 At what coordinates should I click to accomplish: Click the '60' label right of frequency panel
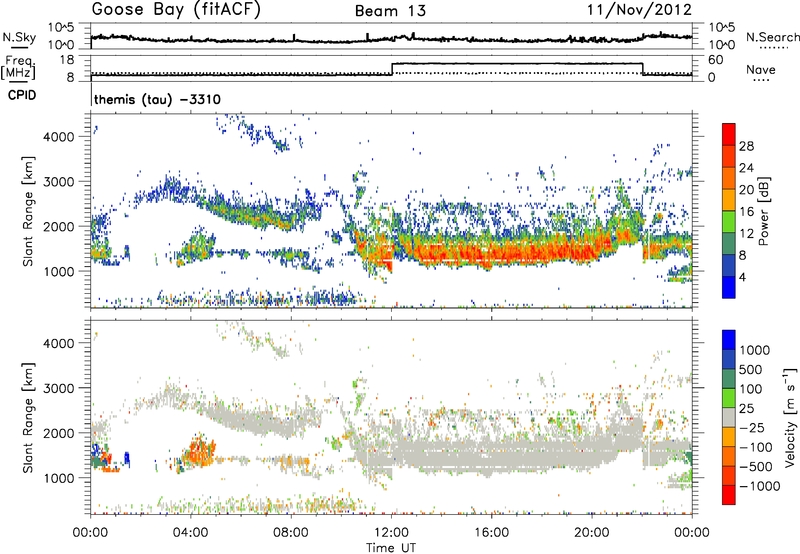tap(716, 60)
